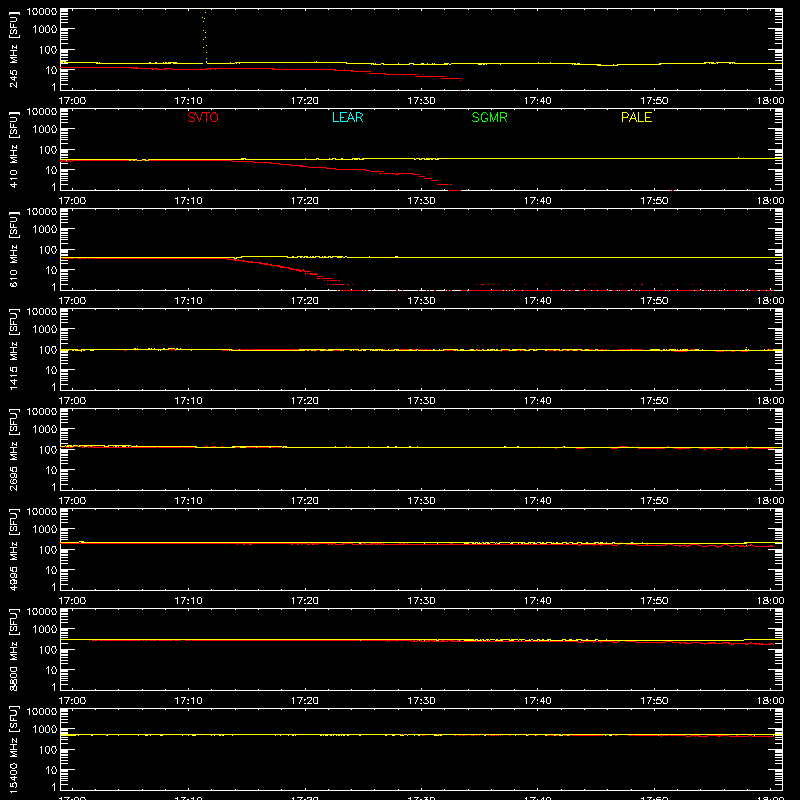Click the cyan LEAR station label
This screenshot has width=800, height=800.
[x=347, y=117]
